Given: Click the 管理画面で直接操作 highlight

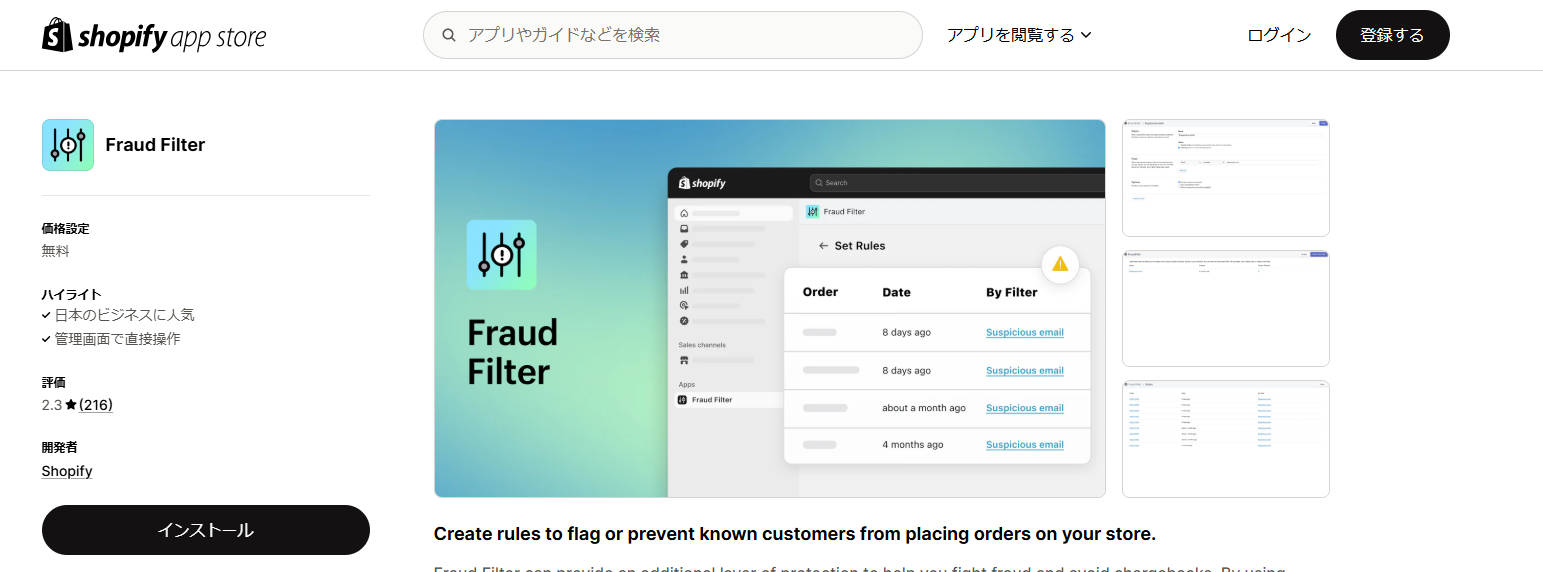Looking at the screenshot, I should [118, 339].
